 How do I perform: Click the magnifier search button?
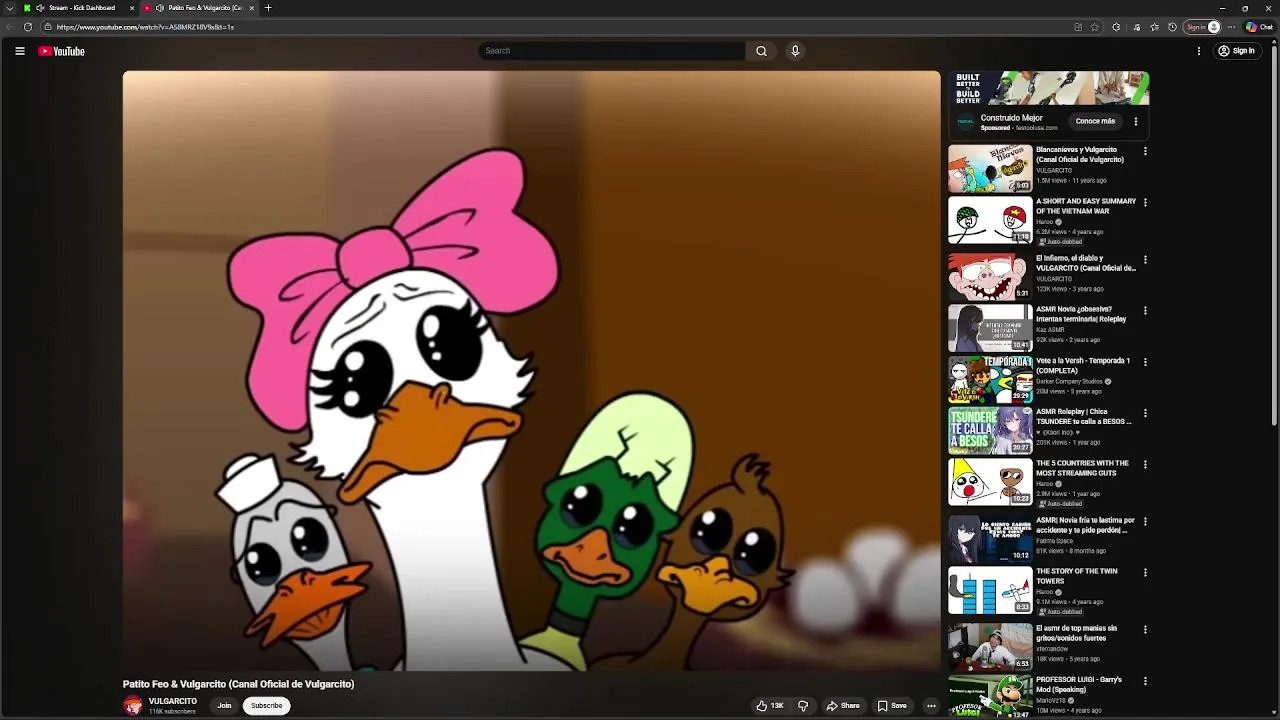761,51
